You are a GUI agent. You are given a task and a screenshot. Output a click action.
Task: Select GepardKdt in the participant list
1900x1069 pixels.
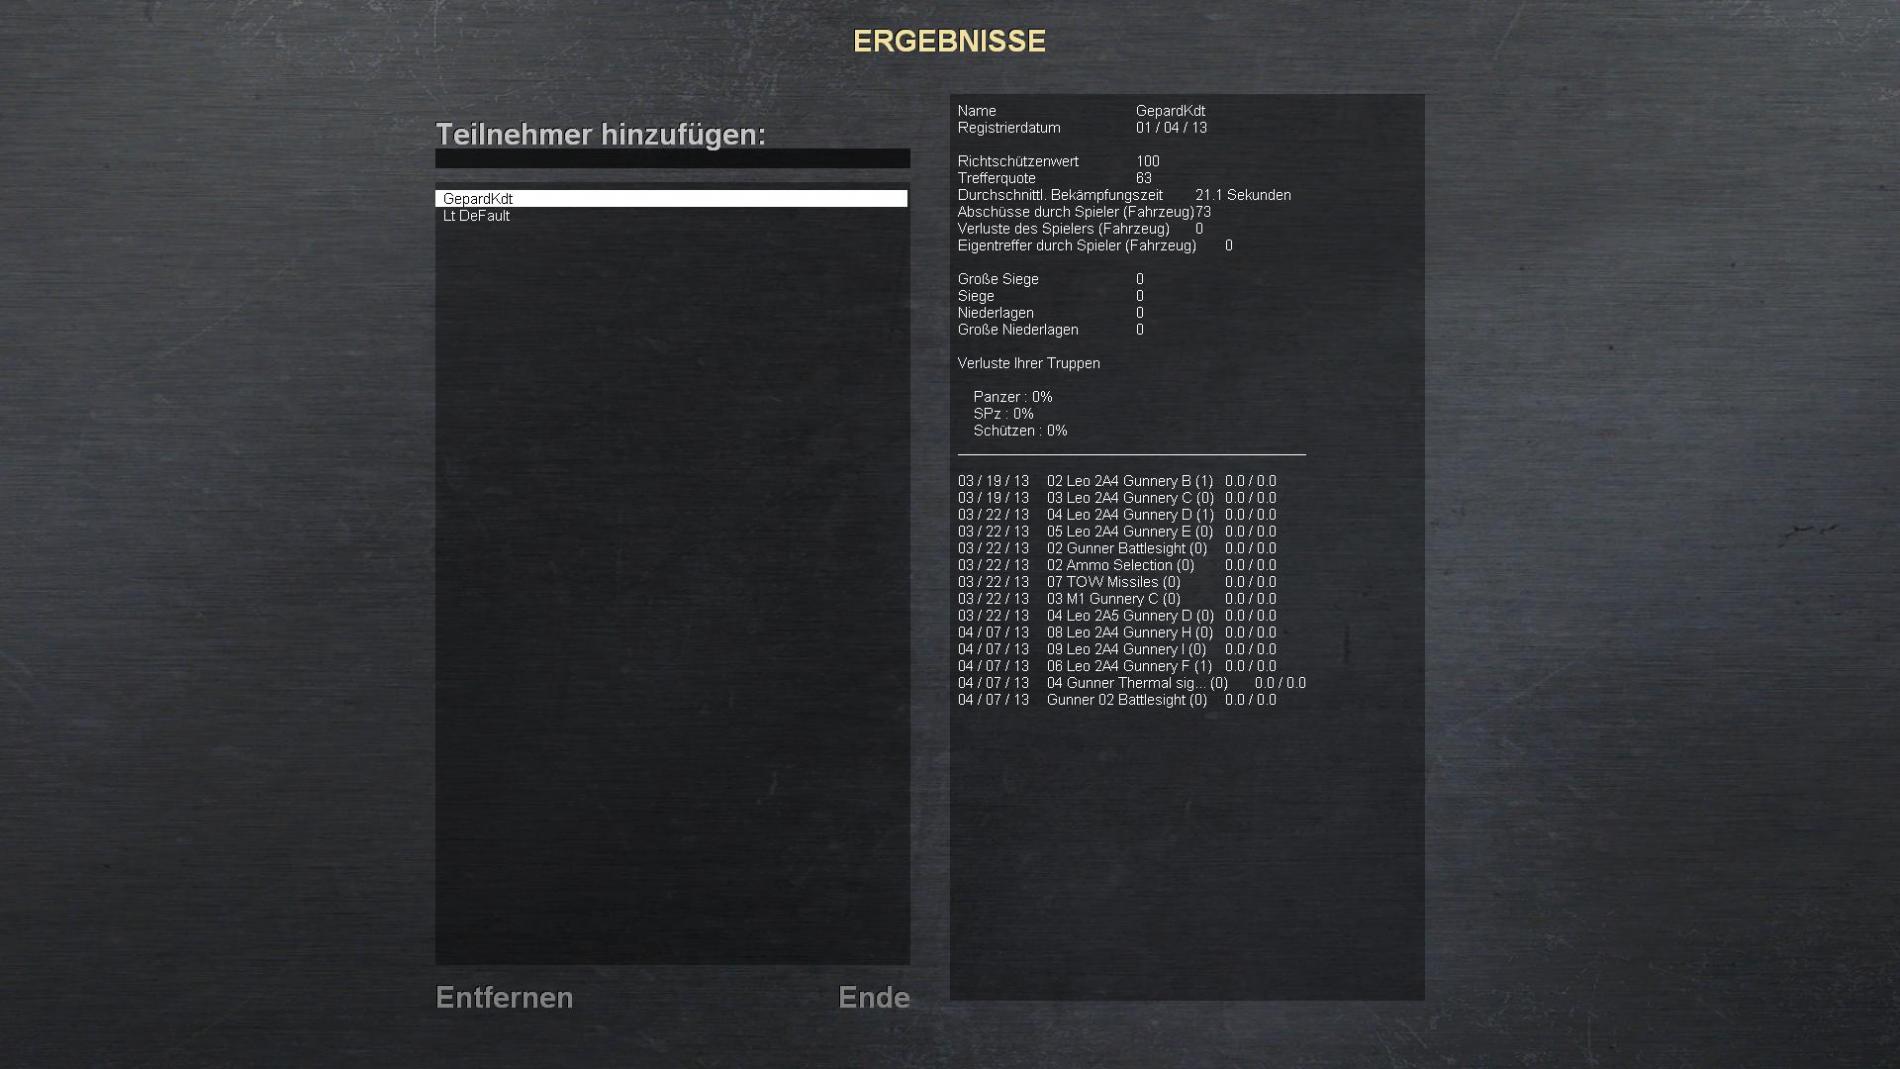671,199
